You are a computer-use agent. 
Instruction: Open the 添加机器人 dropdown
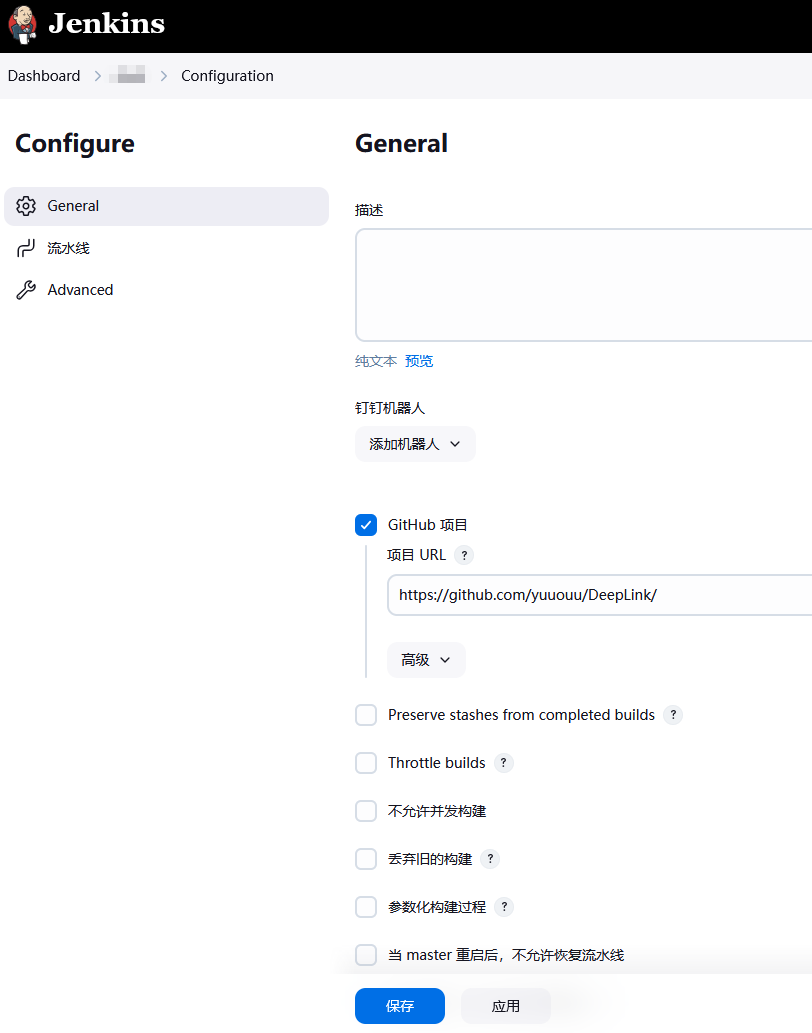[415, 444]
